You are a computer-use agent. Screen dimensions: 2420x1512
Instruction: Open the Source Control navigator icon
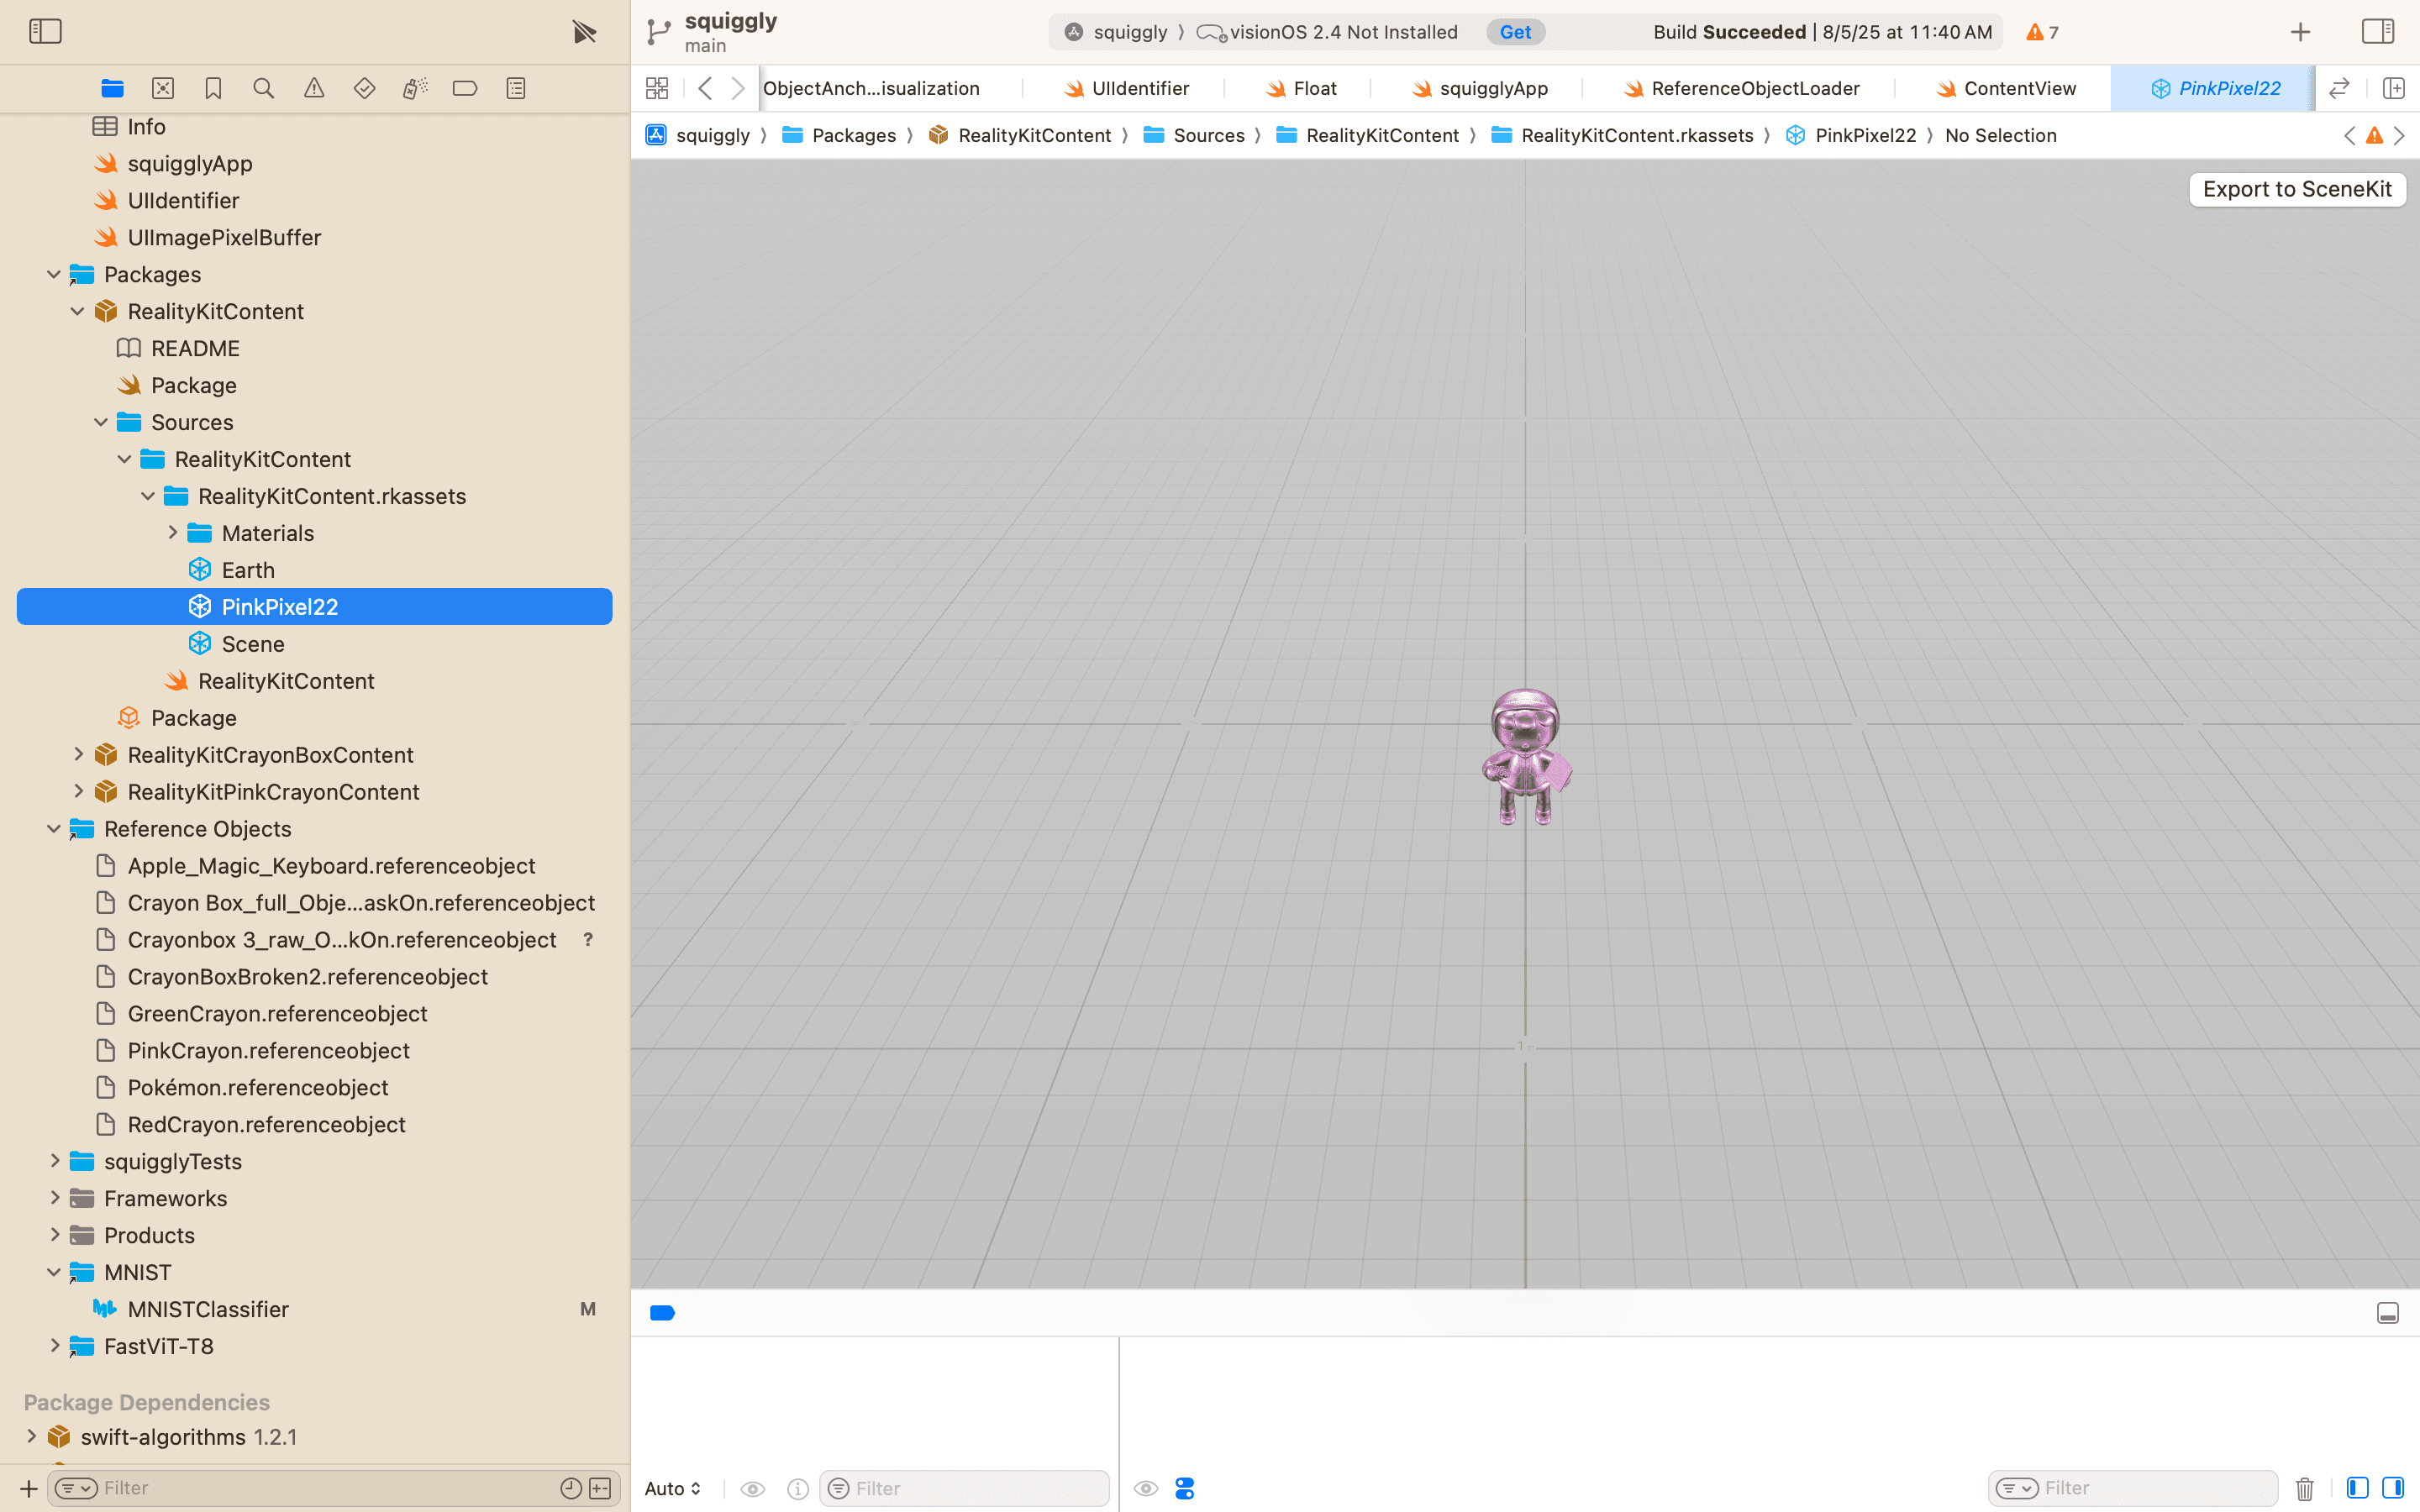163,88
